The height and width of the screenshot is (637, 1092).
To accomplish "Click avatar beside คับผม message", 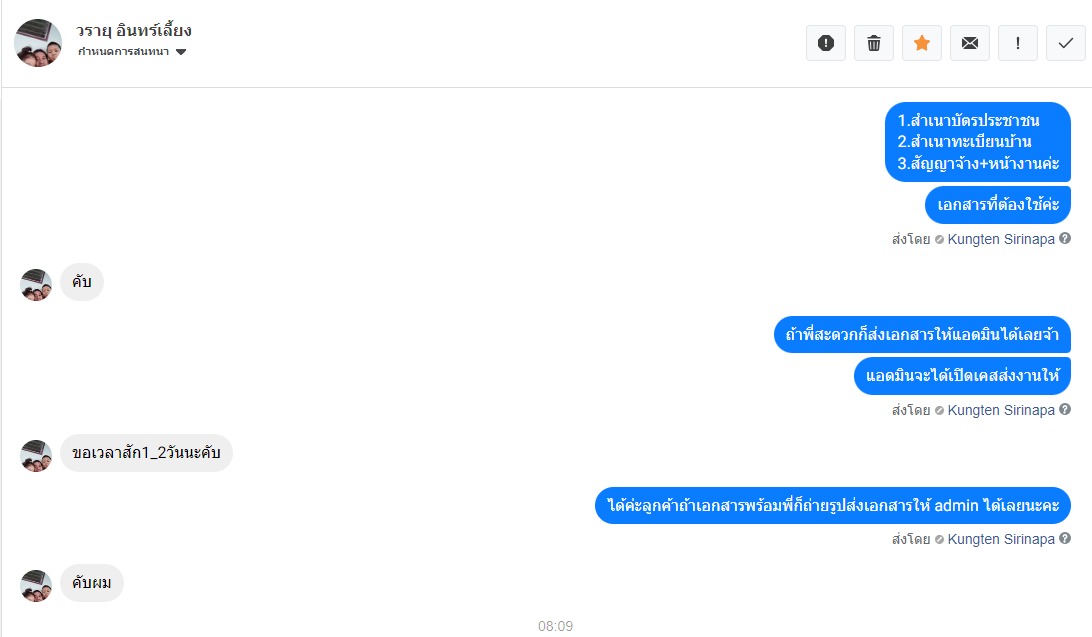I will coord(36,585).
